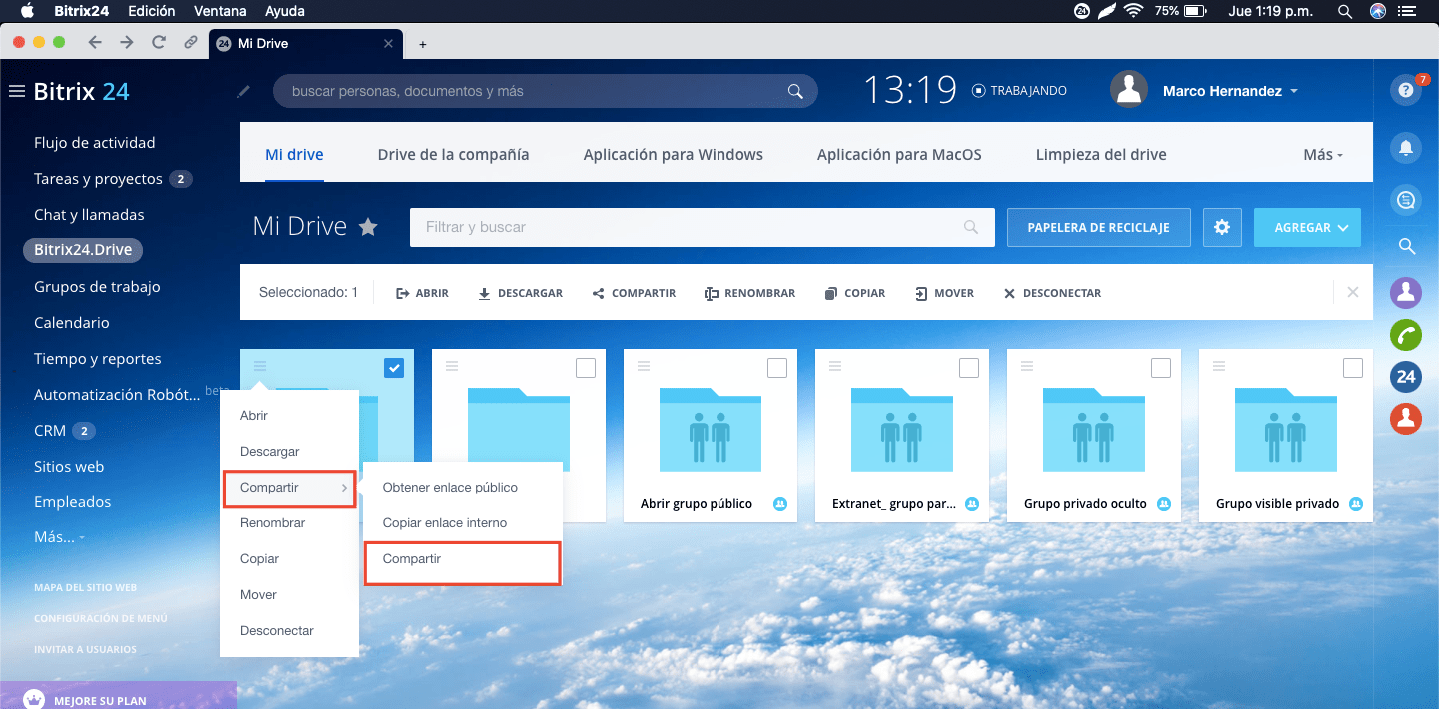The width and height of the screenshot is (1439, 709).
Task: Open the Bitrix24 hamburger menu icon
Action: click(x=16, y=92)
